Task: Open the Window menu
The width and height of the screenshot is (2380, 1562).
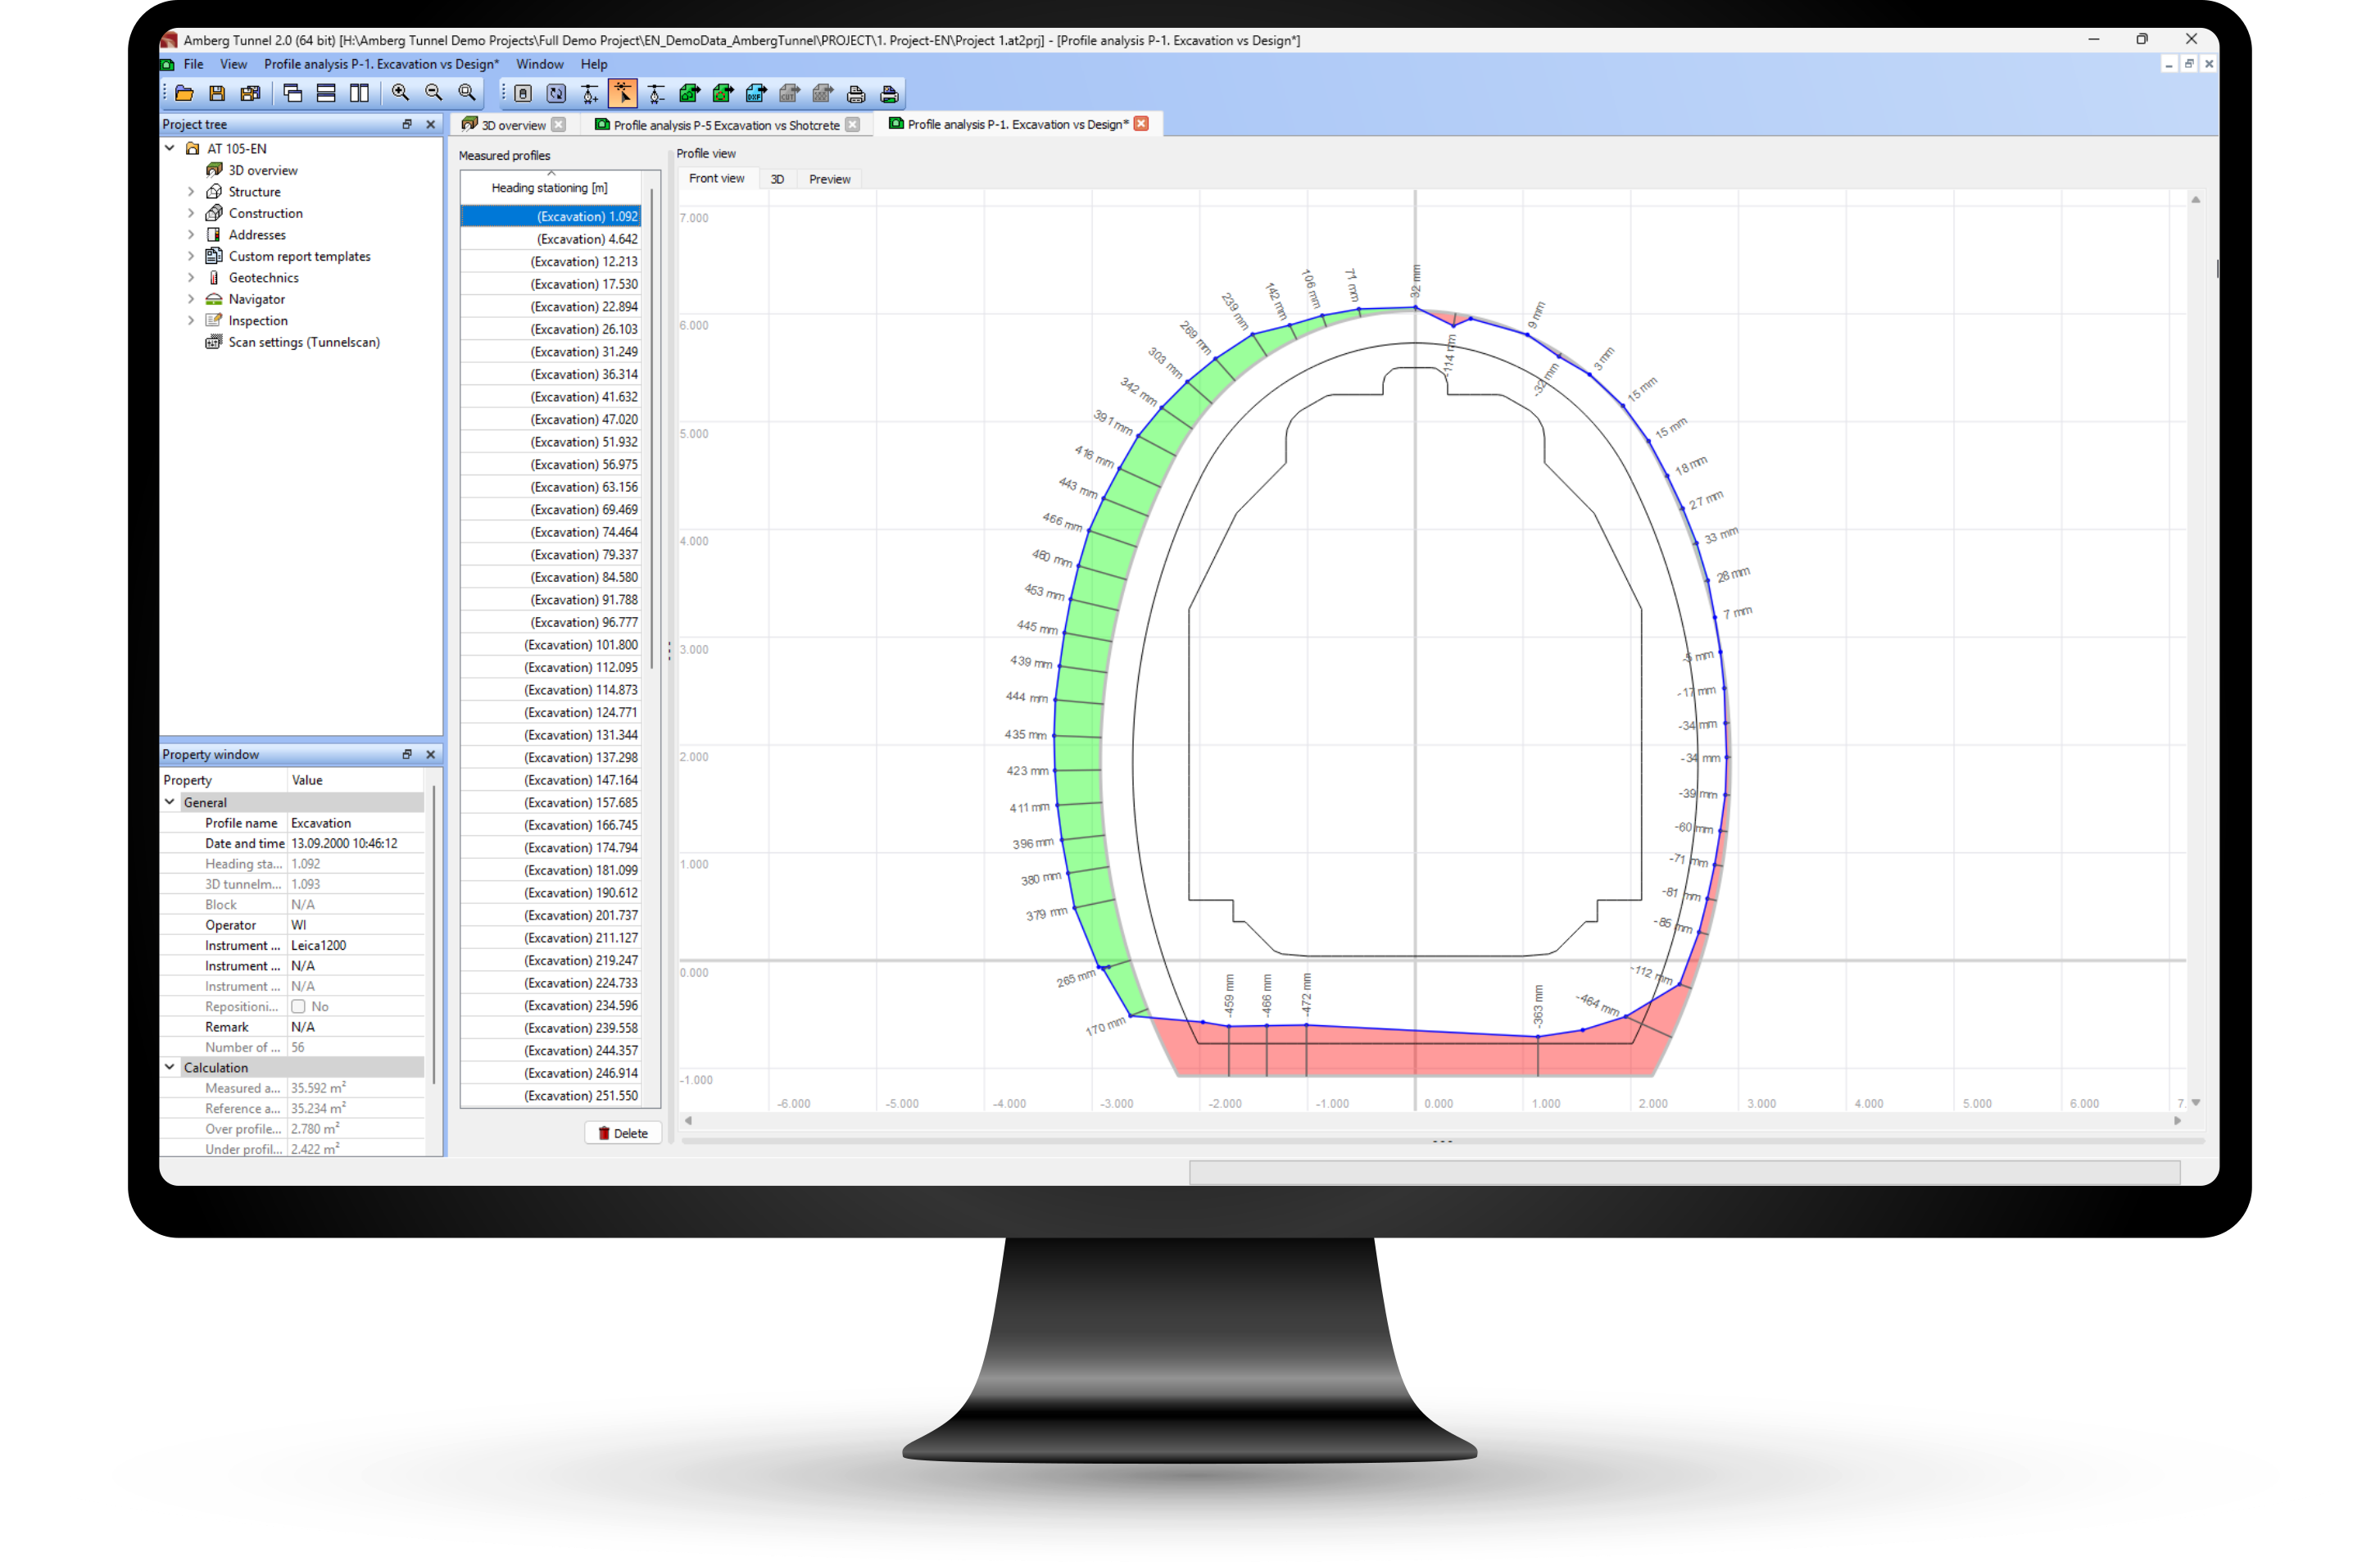Action: 539,64
